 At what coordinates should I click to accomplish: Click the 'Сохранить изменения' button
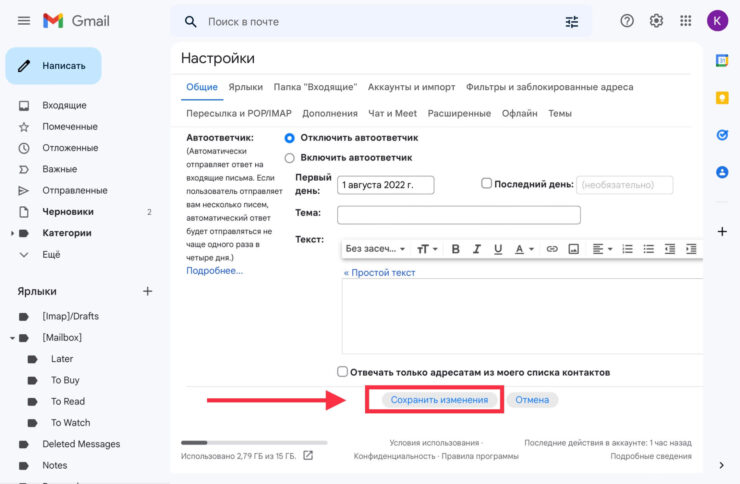click(x=440, y=400)
